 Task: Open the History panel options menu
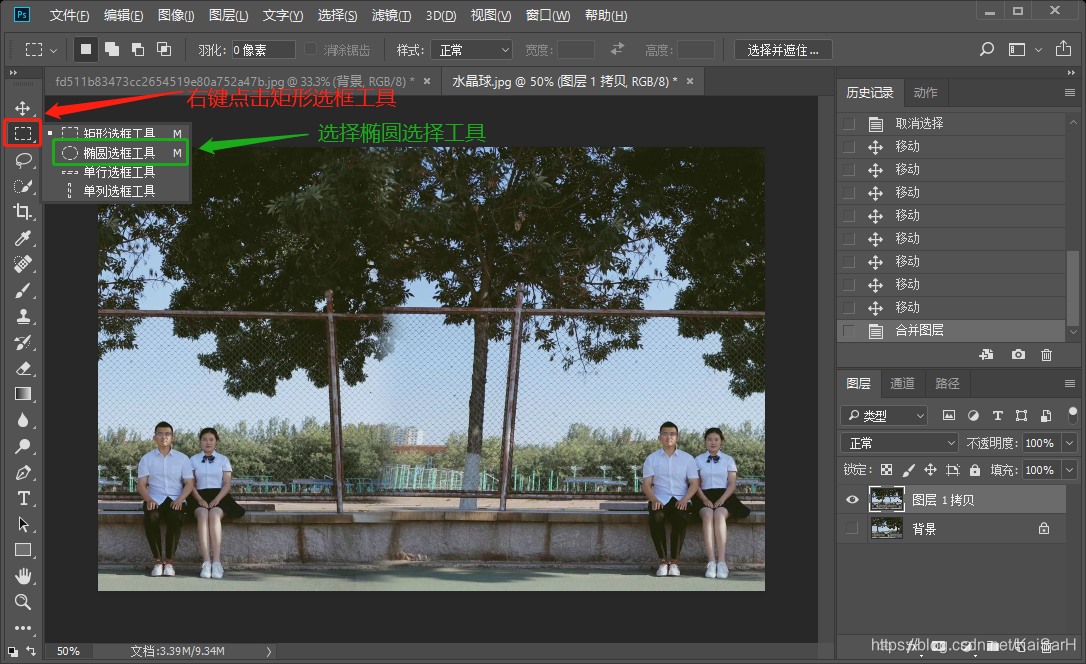pyautogui.click(x=1069, y=93)
